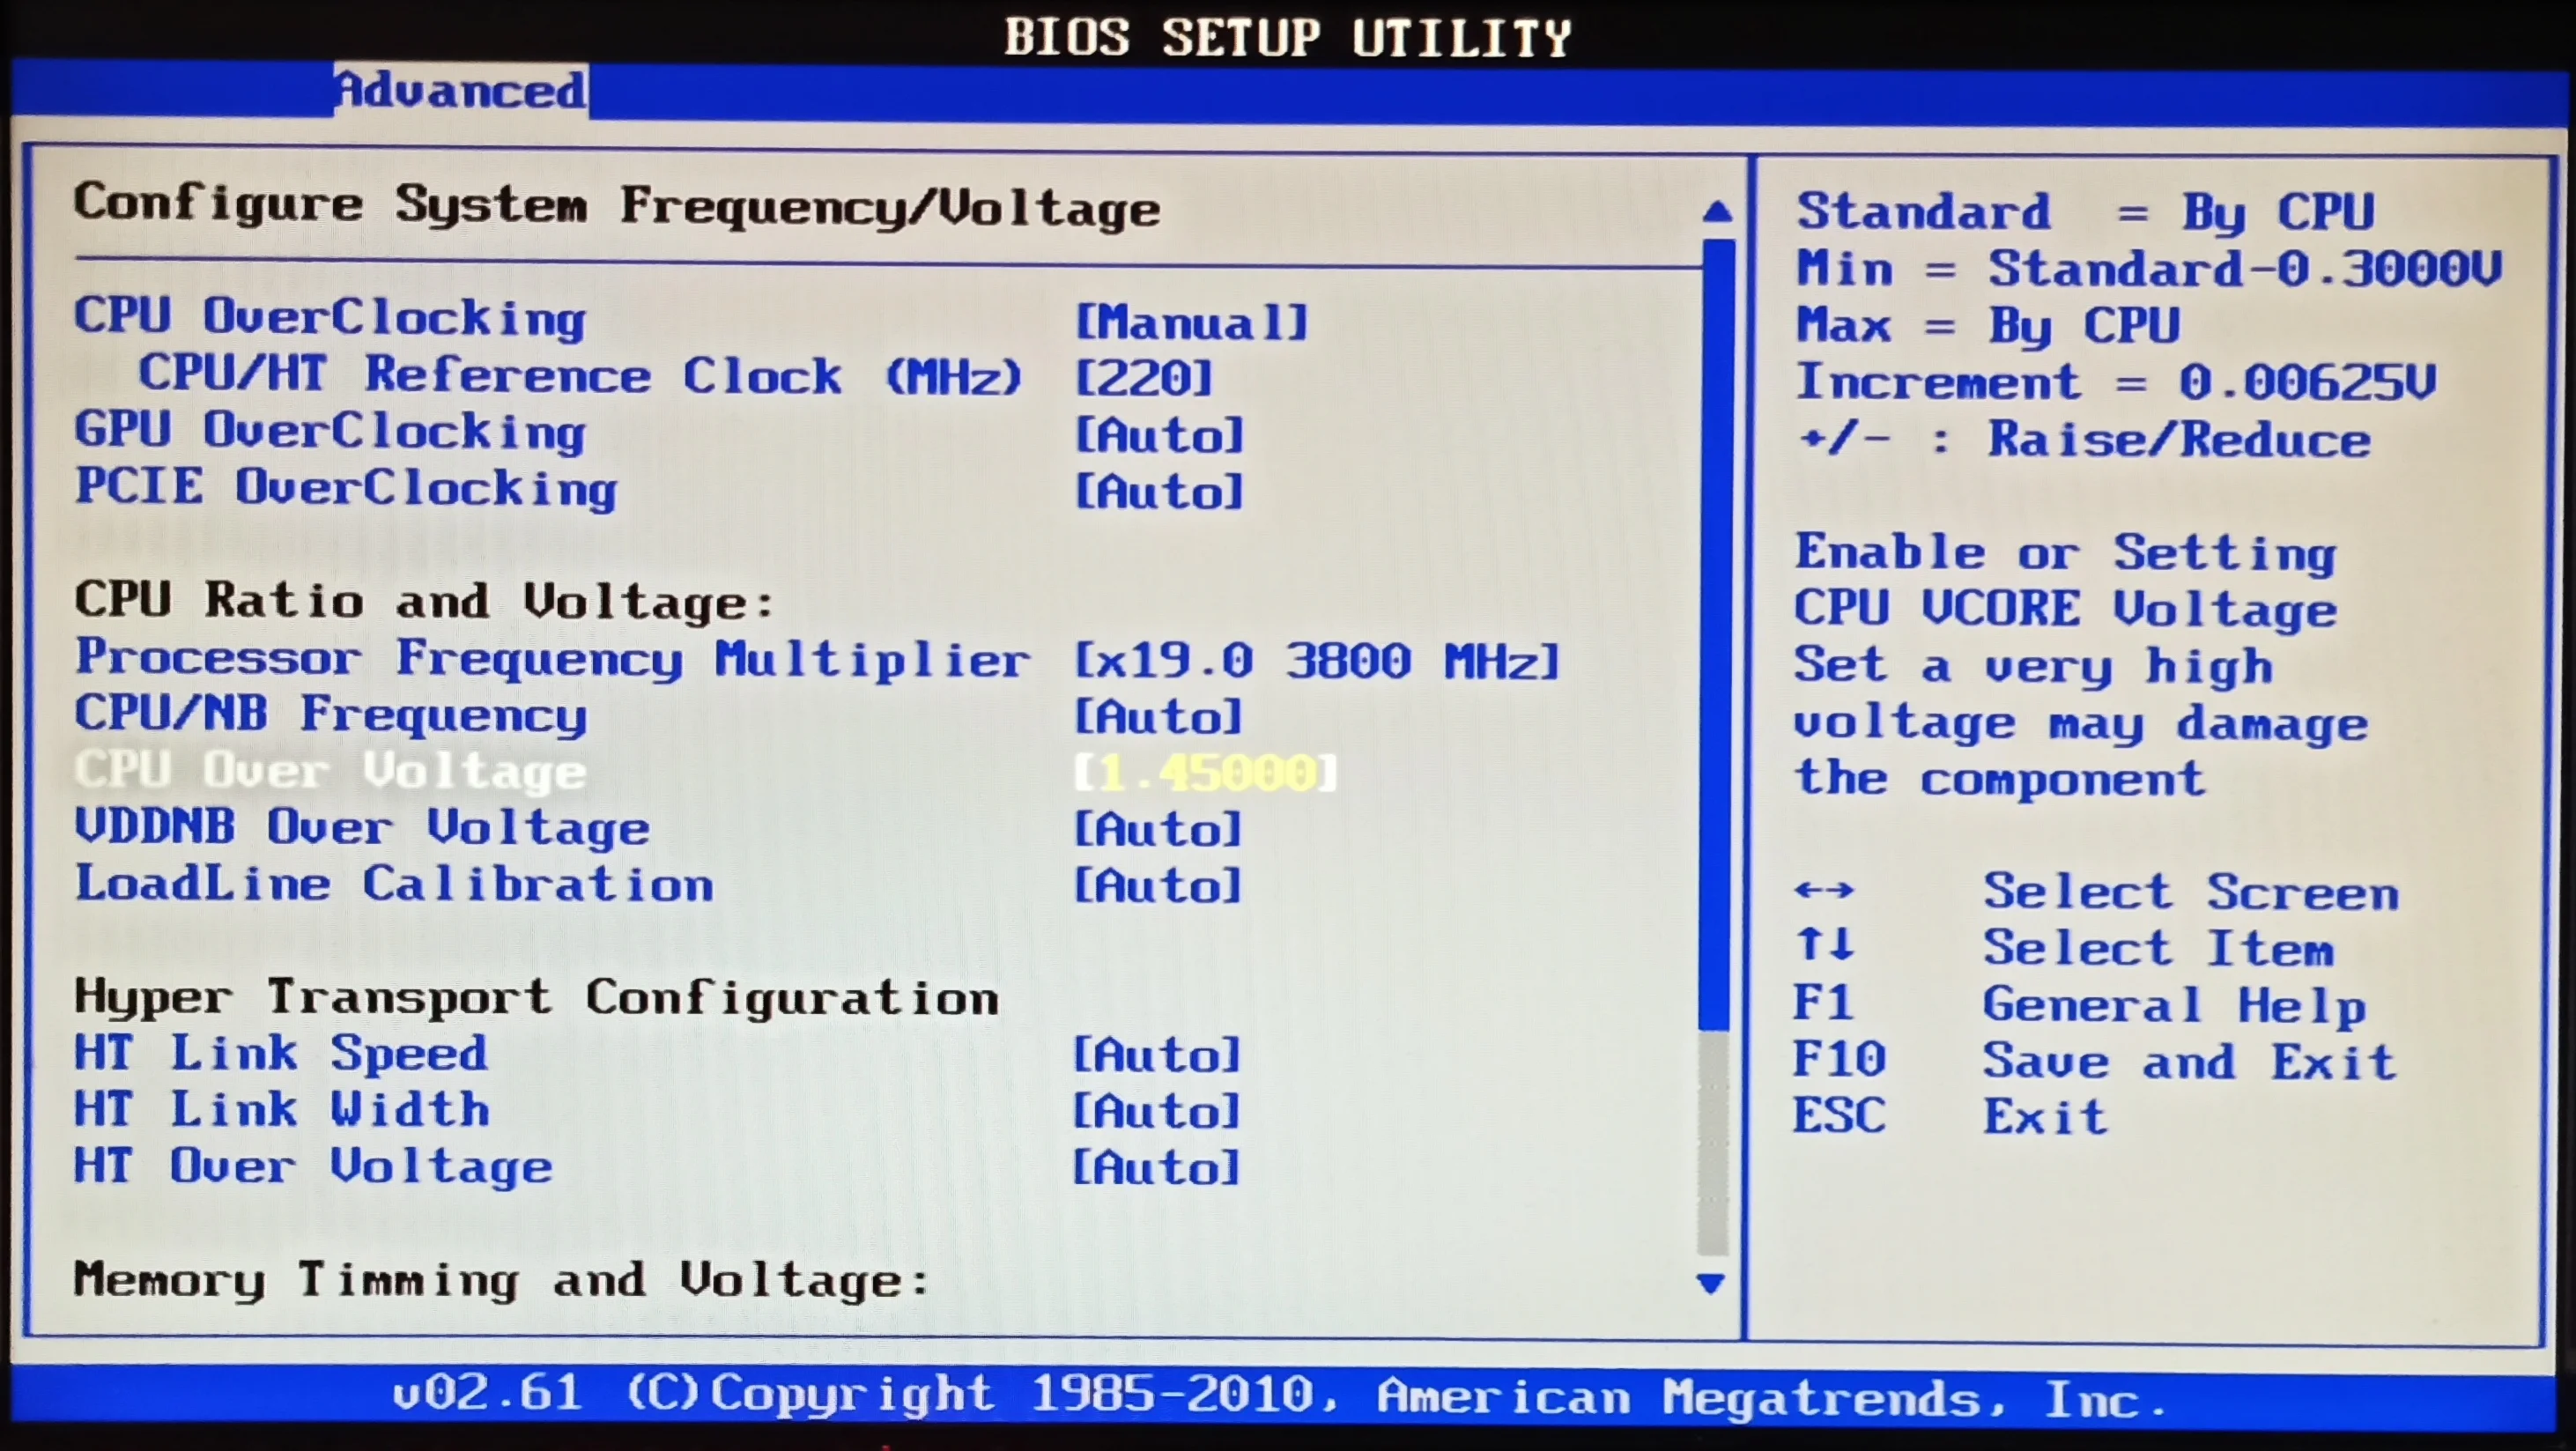Open GPU OverClocking Auto option
This screenshot has height=1451, width=2576.
click(x=1159, y=436)
